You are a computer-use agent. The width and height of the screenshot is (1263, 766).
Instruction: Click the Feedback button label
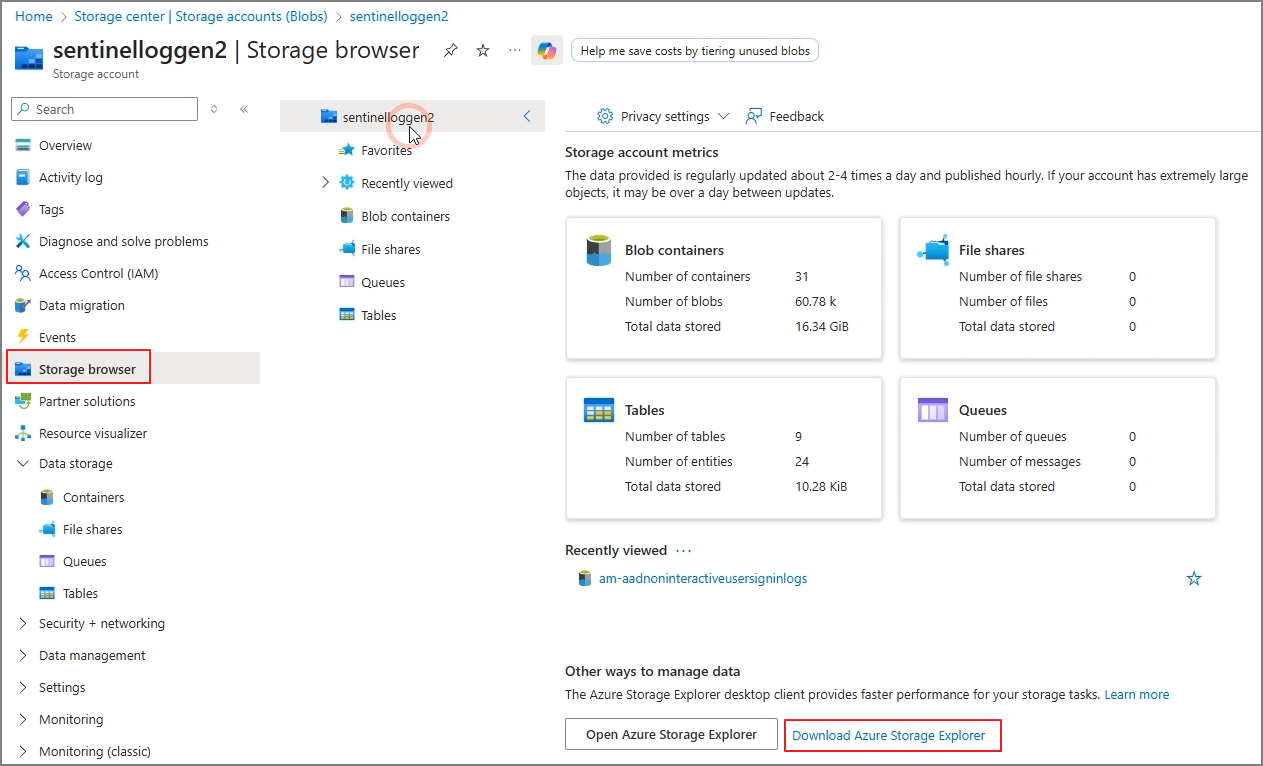[x=797, y=116]
